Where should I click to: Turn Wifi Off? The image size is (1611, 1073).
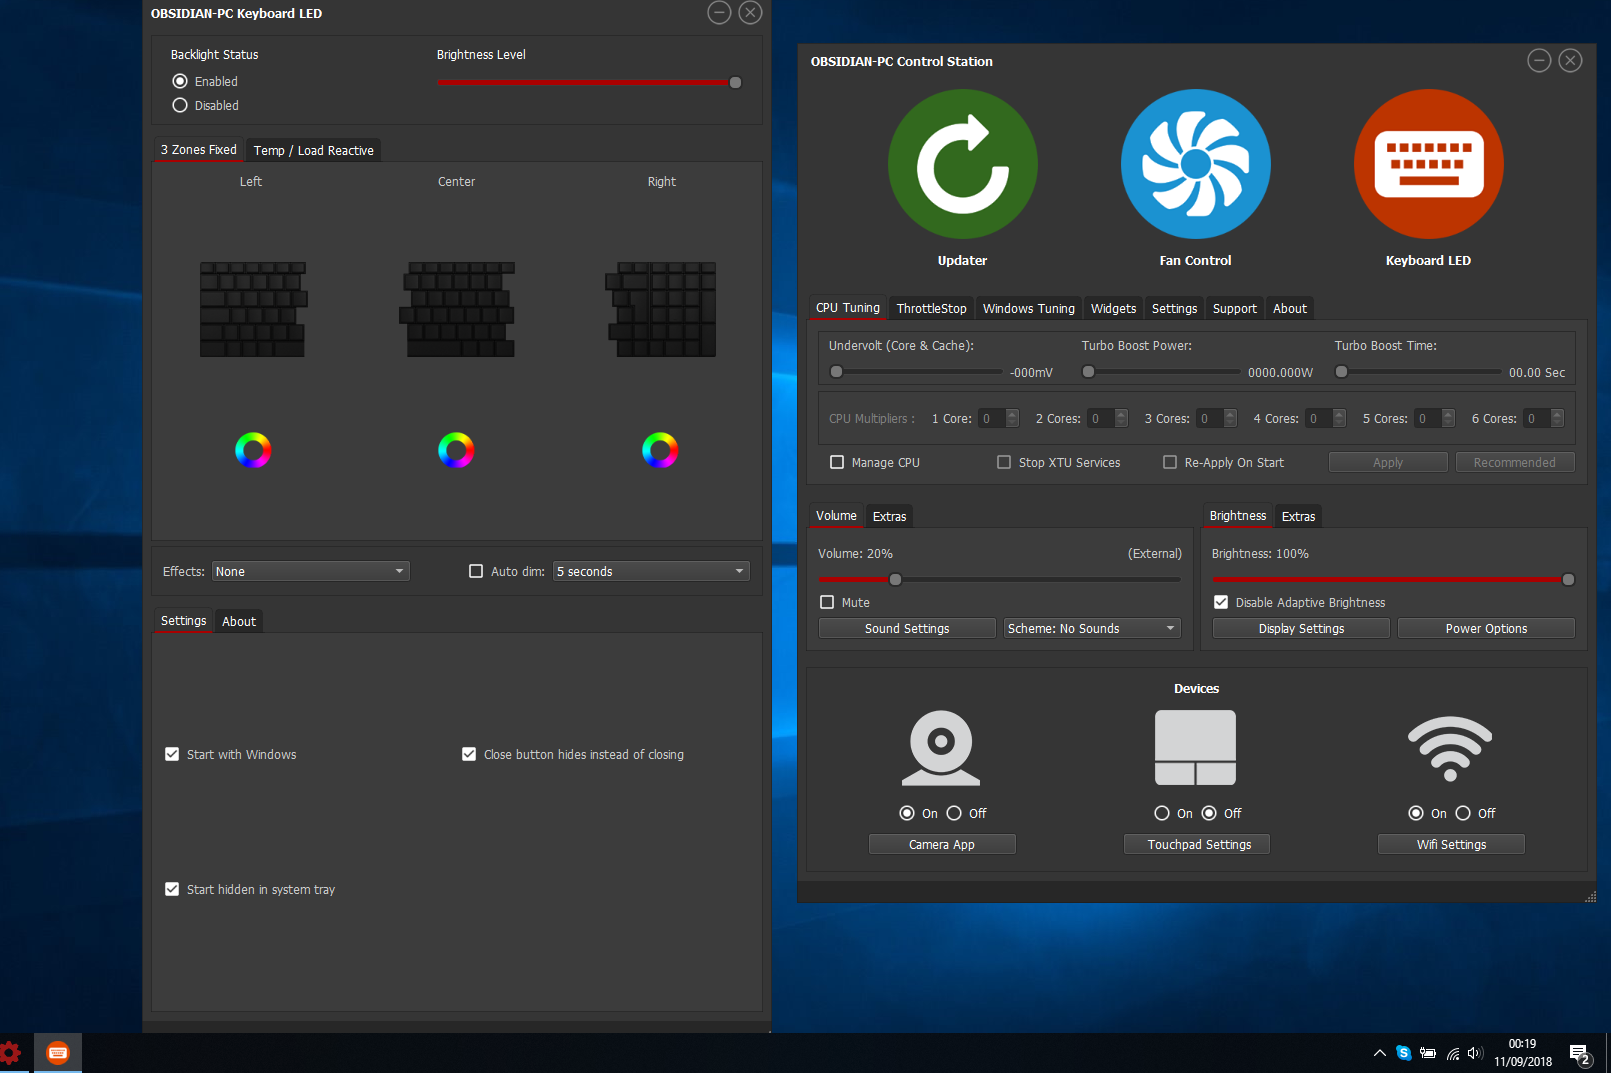tap(1463, 813)
